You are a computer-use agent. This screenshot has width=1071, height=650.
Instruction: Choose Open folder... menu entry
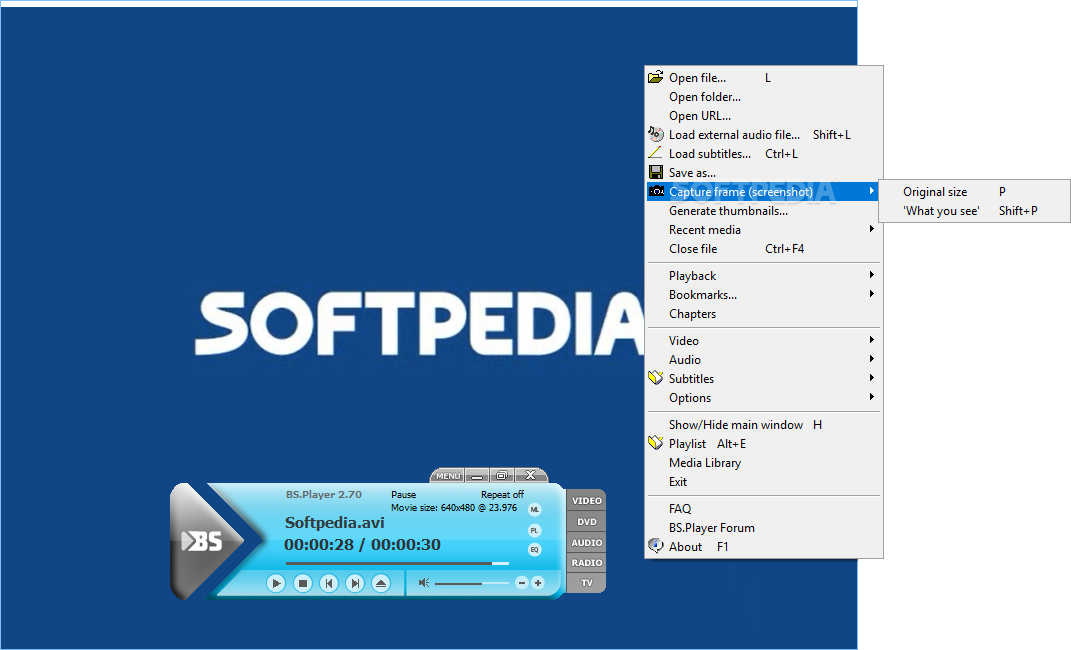tap(764, 97)
